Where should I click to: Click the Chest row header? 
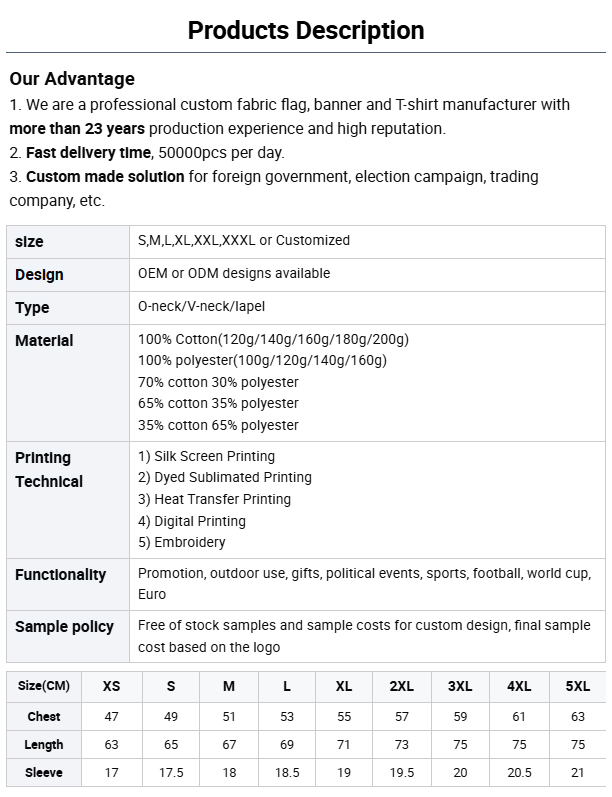[x=44, y=716]
